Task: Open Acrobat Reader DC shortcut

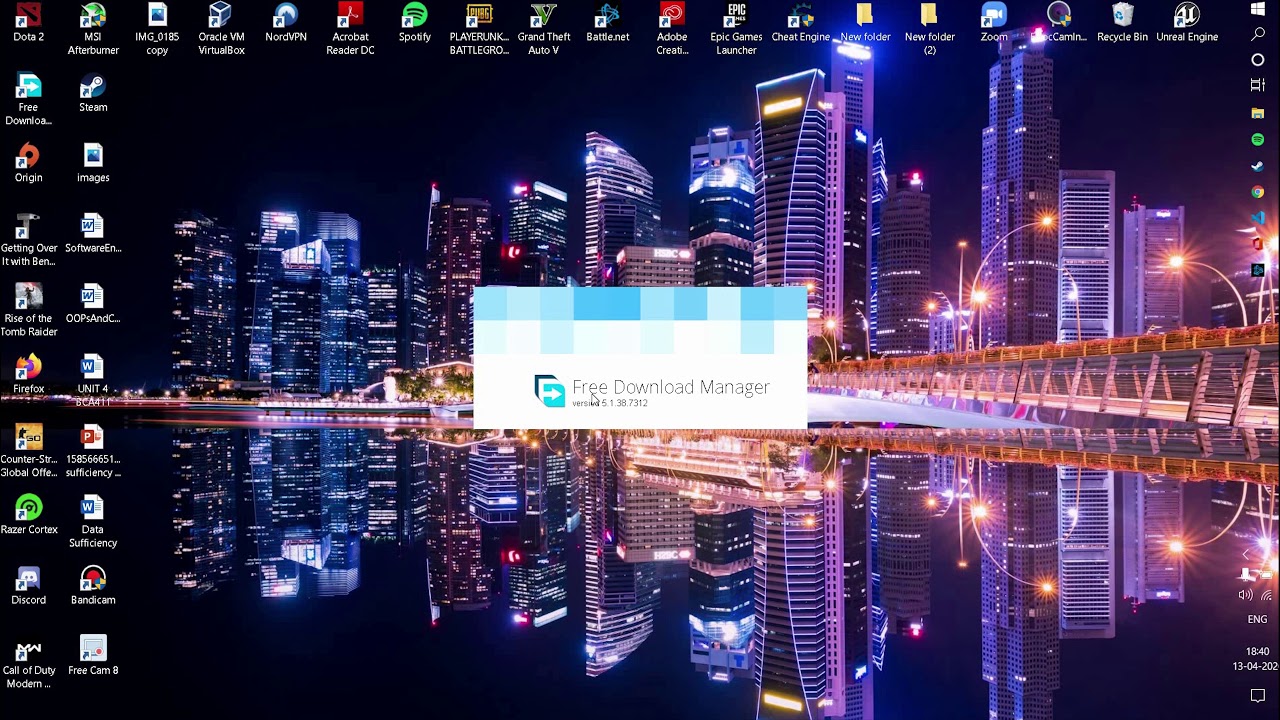Action: tap(350, 30)
